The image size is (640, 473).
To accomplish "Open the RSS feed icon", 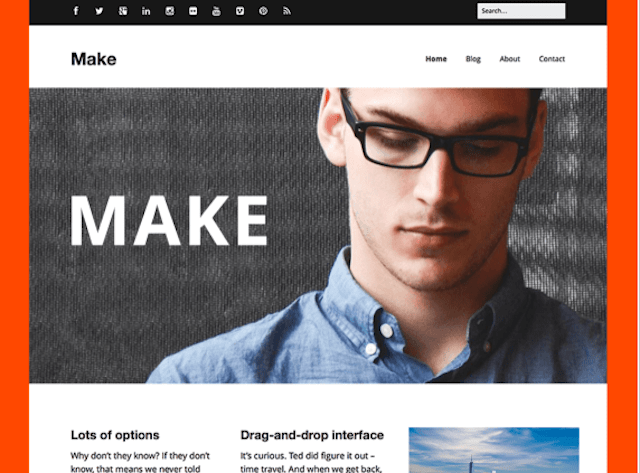I will [287, 11].
